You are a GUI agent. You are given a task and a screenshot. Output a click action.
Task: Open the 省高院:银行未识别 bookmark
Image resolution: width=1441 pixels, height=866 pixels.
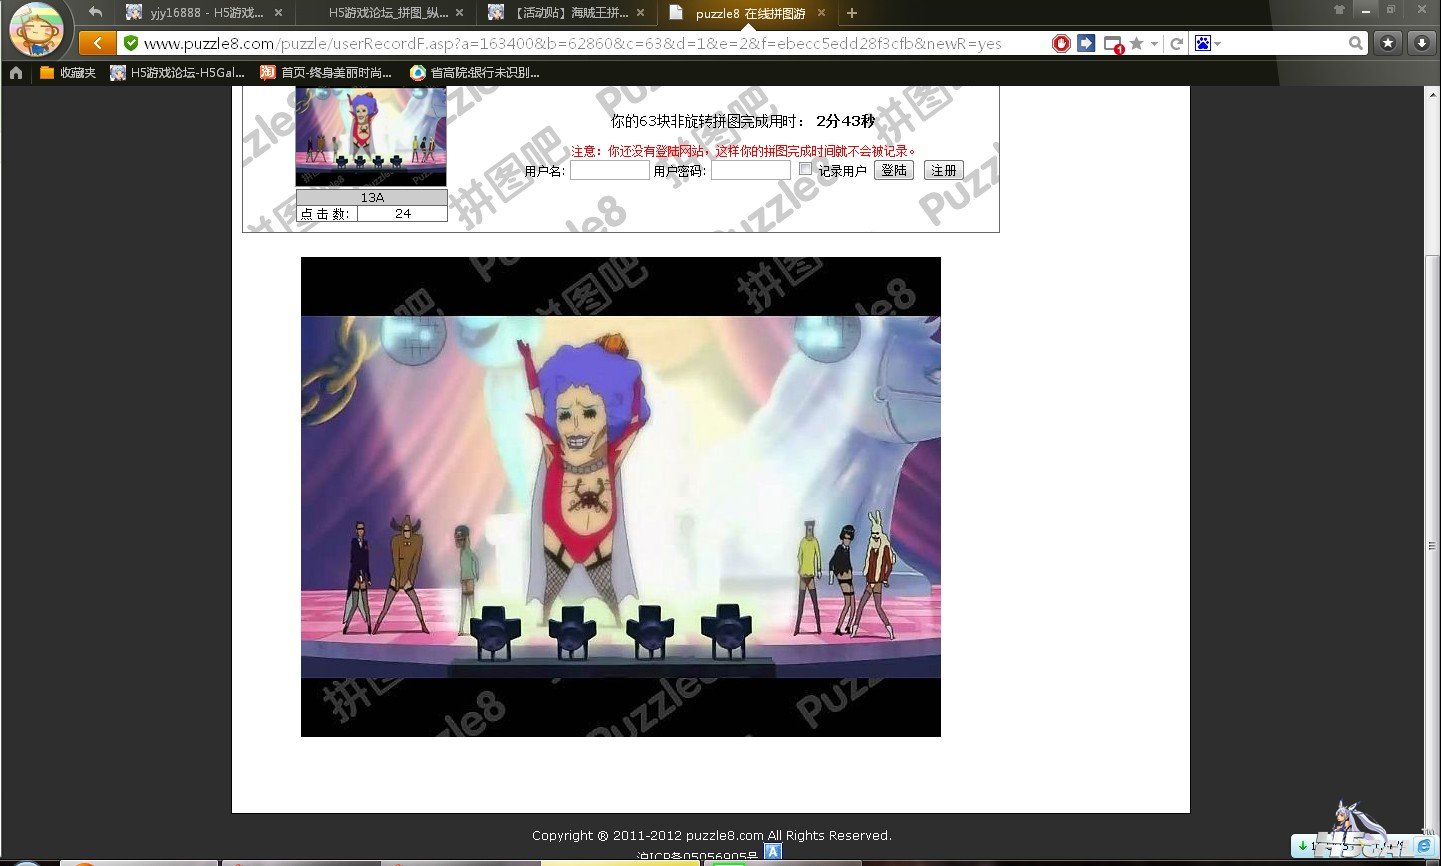(x=475, y=72)
